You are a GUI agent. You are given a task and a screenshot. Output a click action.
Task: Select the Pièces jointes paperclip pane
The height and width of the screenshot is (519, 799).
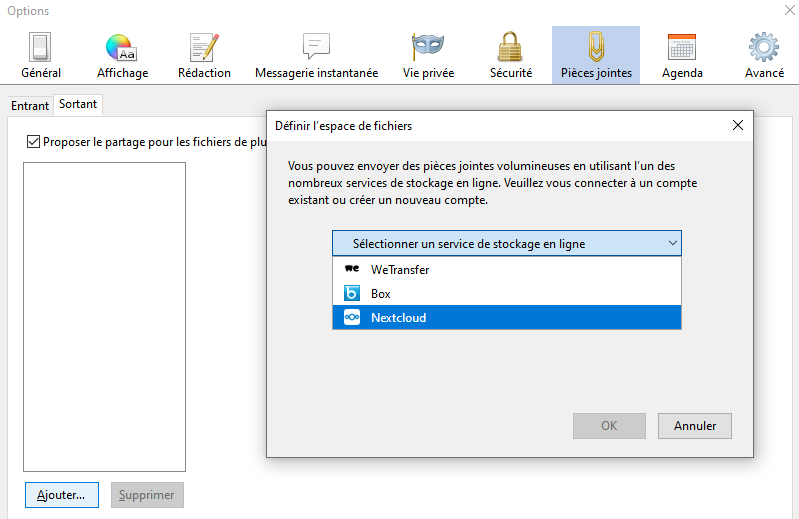596,55
